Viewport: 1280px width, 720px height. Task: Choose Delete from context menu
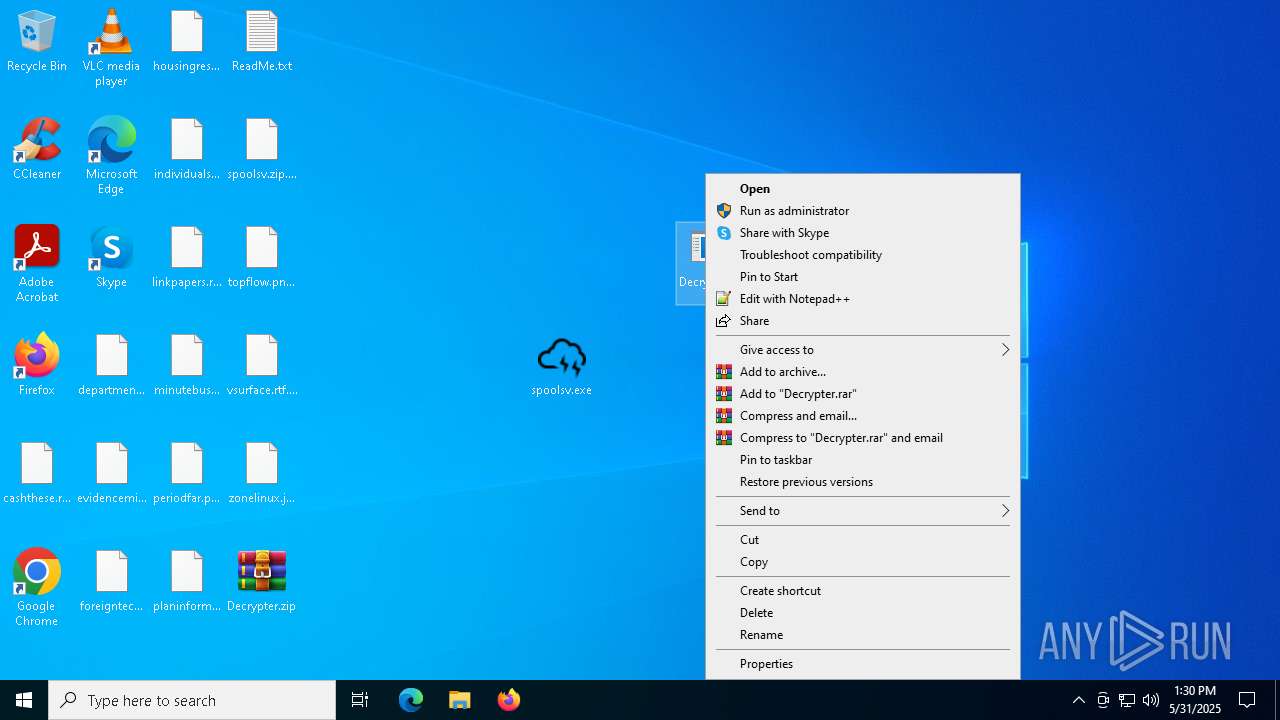[863, 613]
